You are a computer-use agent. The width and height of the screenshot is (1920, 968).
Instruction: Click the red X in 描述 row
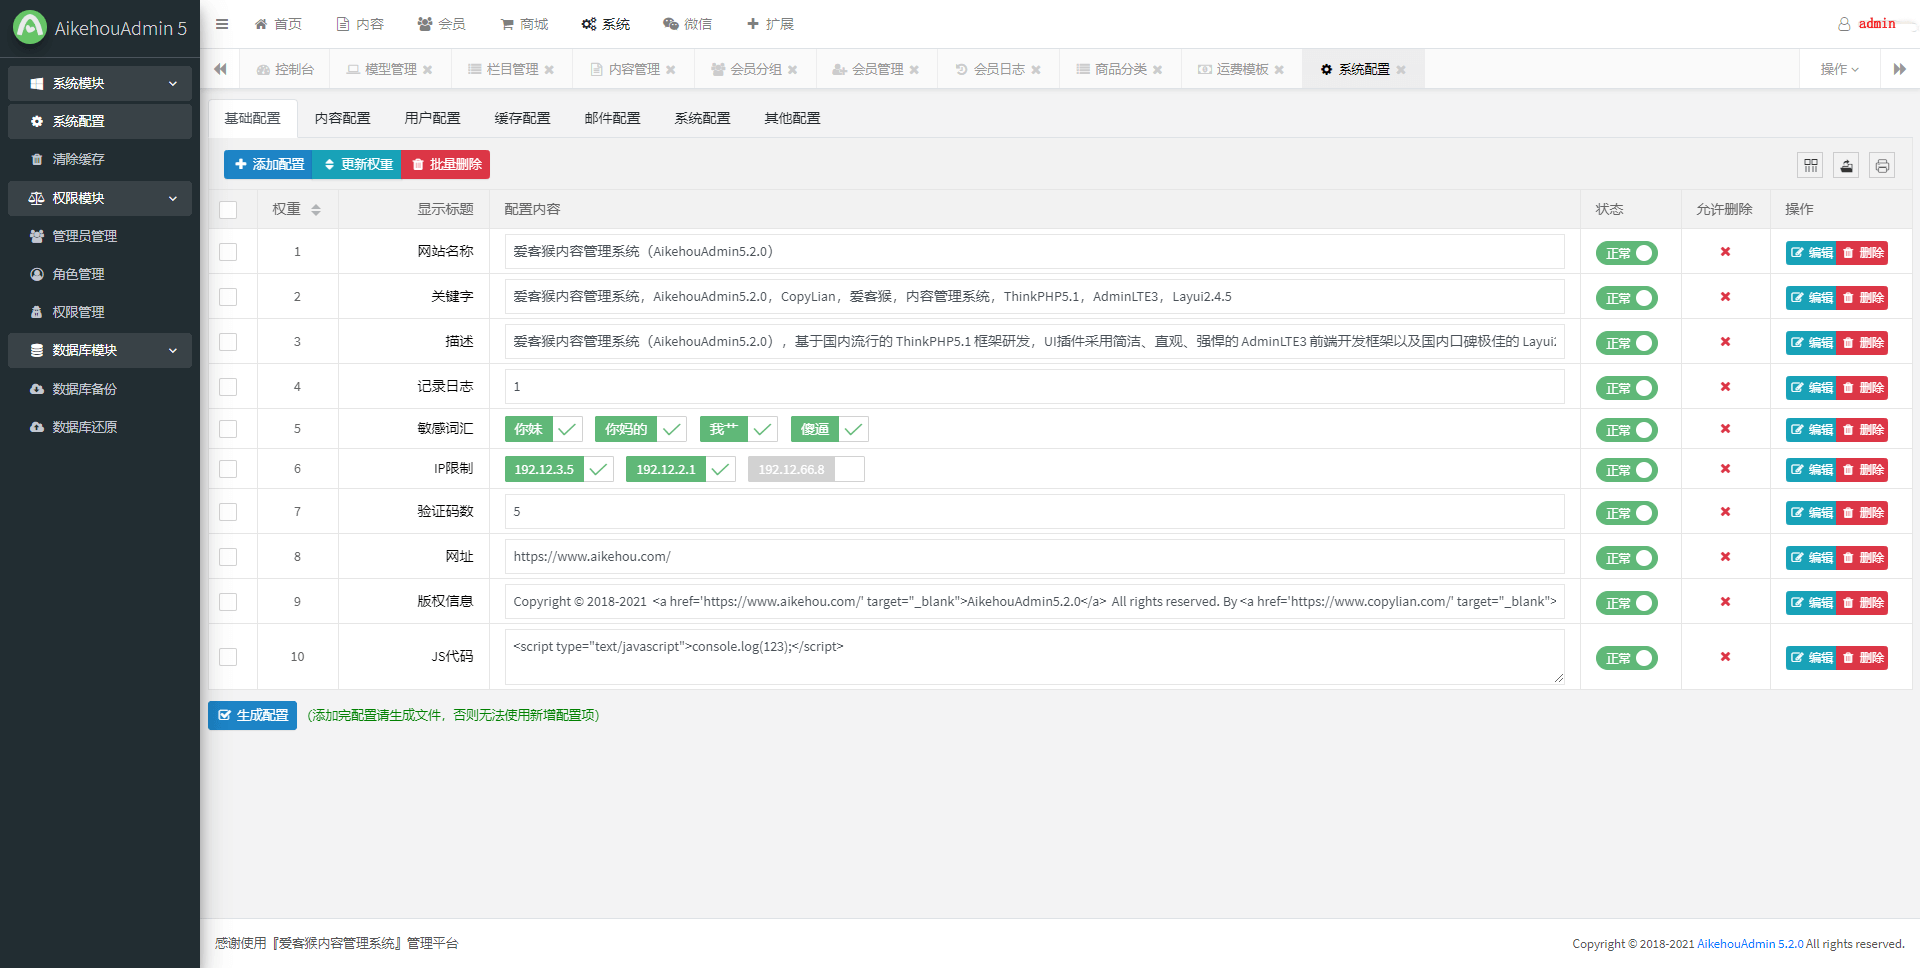[1725, 342]
